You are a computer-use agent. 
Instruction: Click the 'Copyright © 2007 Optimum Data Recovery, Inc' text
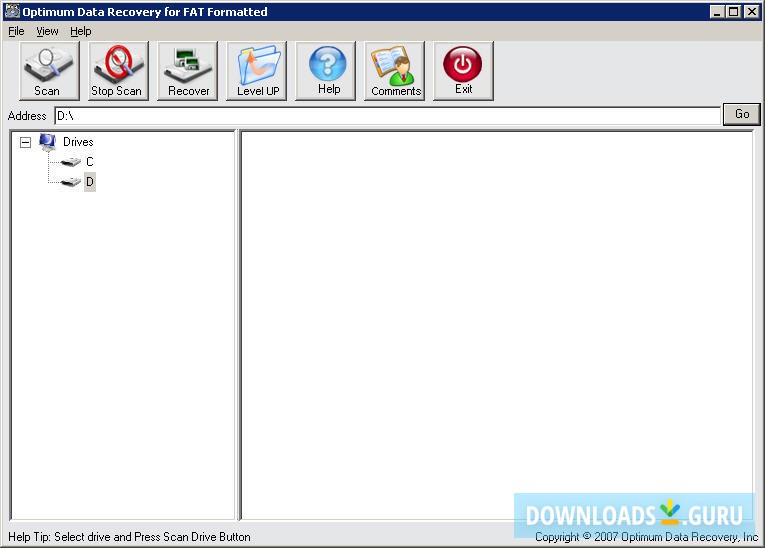point(646,537)
